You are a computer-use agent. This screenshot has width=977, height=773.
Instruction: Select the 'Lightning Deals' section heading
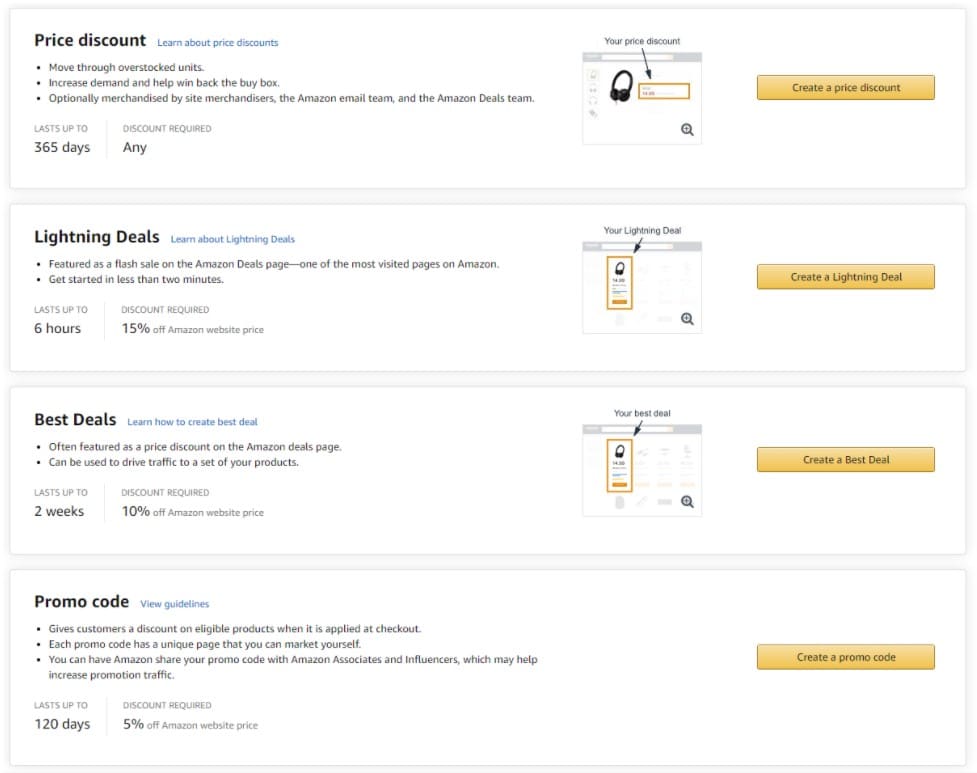coord(96,237)
